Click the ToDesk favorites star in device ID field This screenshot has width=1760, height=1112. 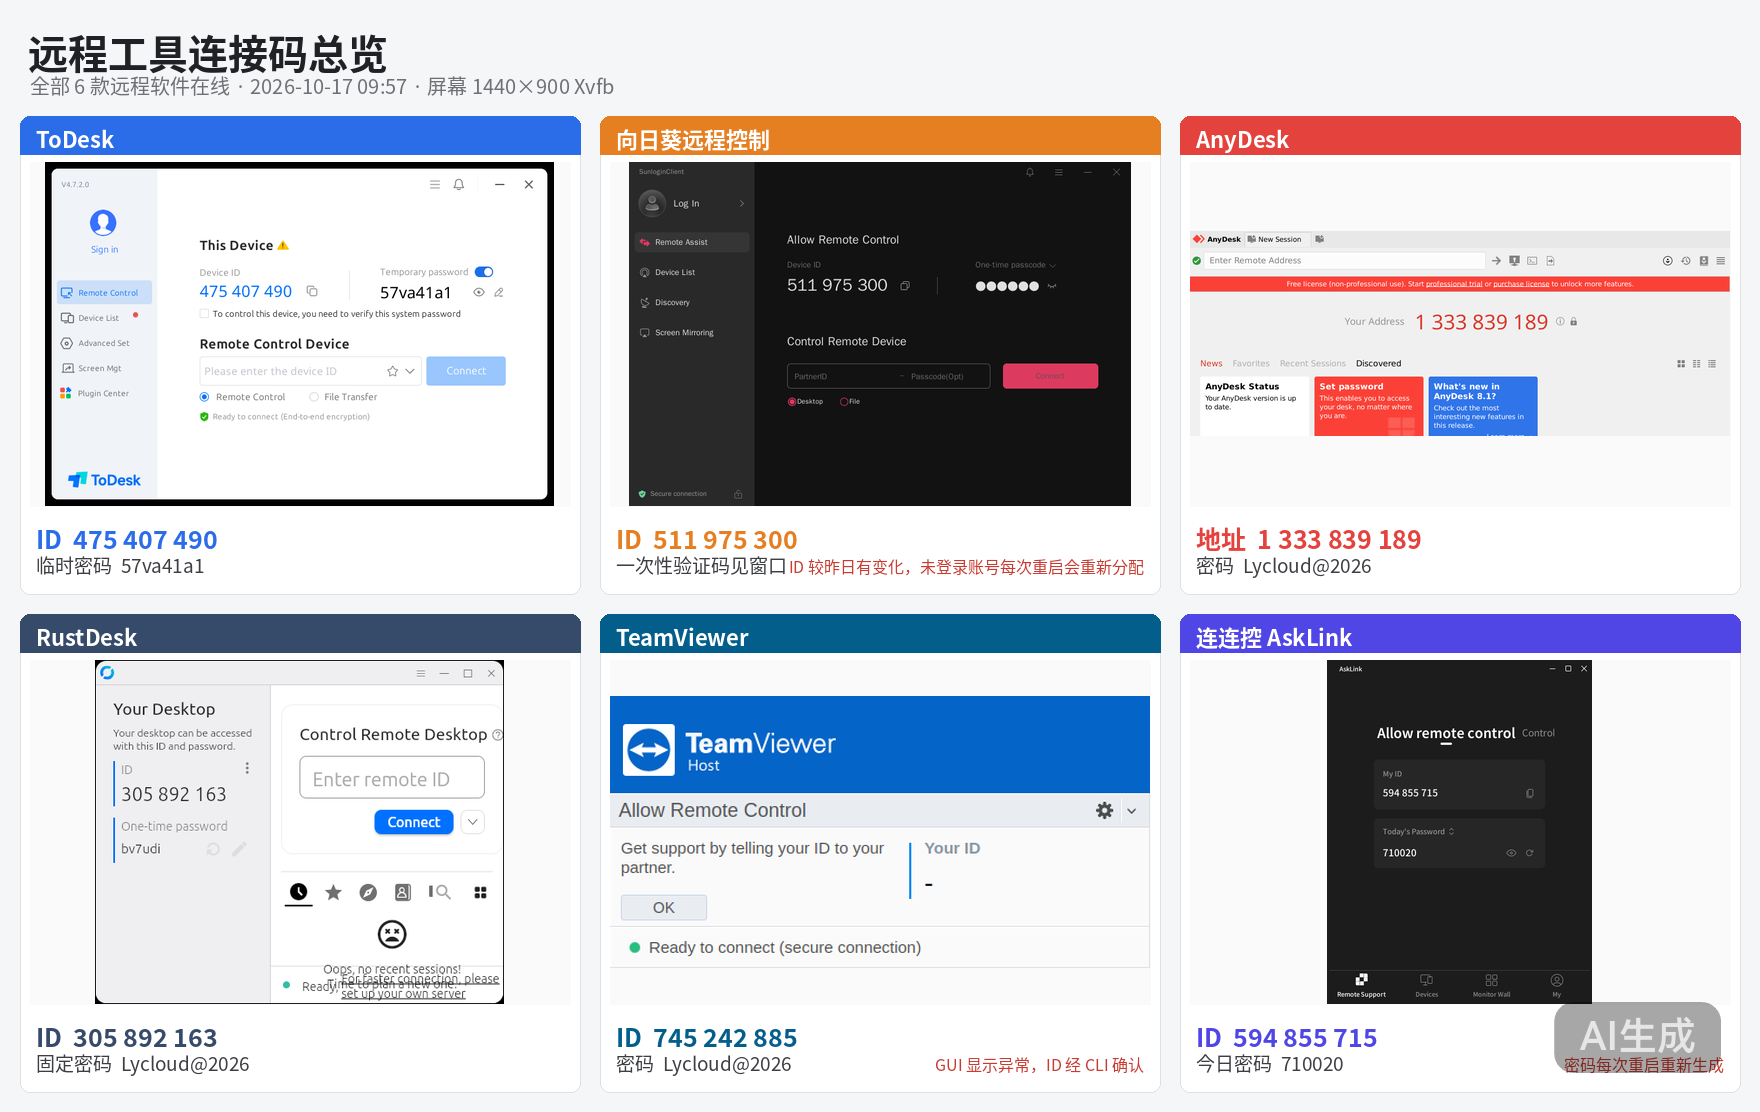click(393, 371)
